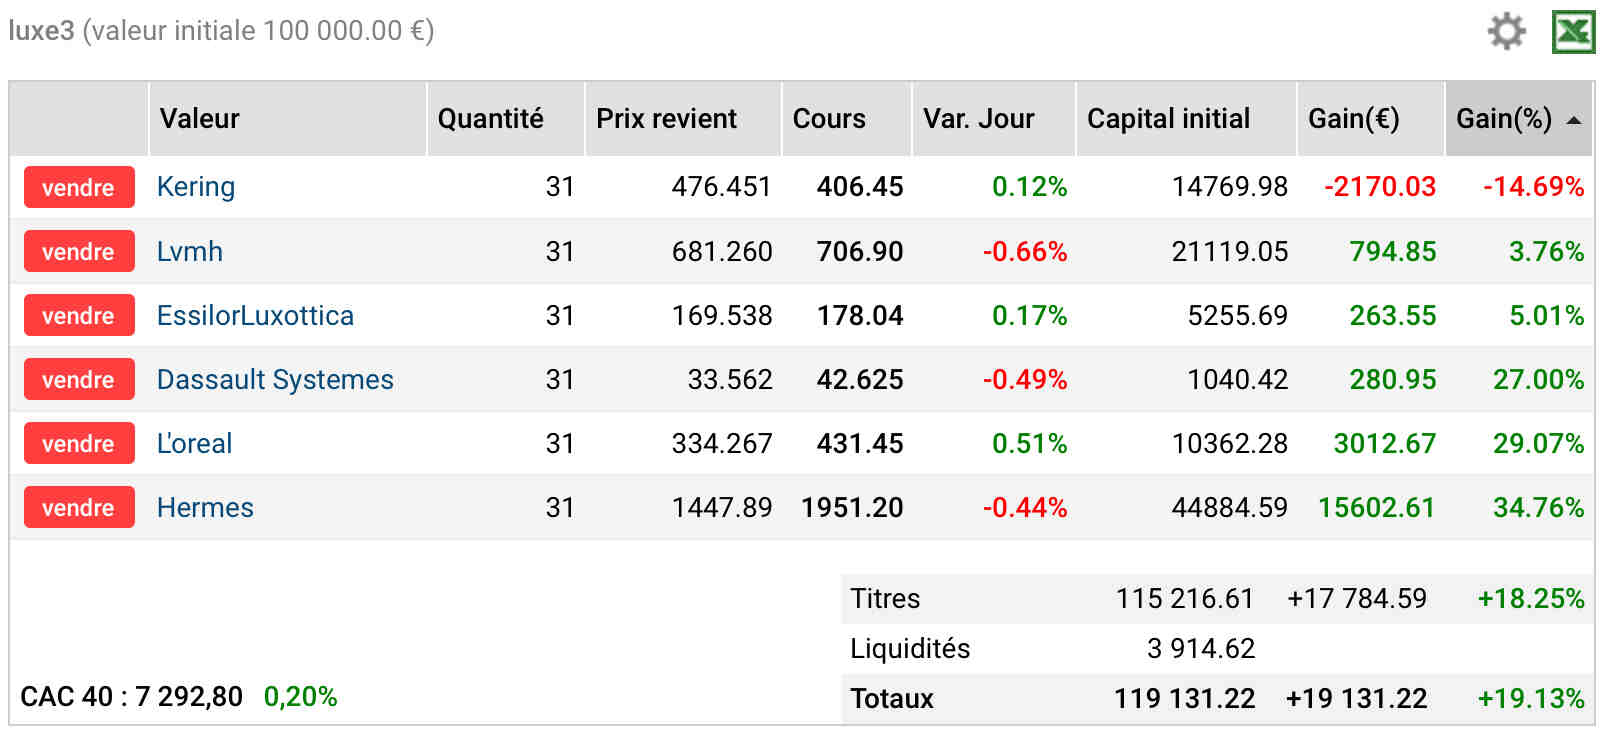Click CAC 40 variation 0,20%
The width and height of the screenshot is (1605, 731).
(x=300, y=696)
